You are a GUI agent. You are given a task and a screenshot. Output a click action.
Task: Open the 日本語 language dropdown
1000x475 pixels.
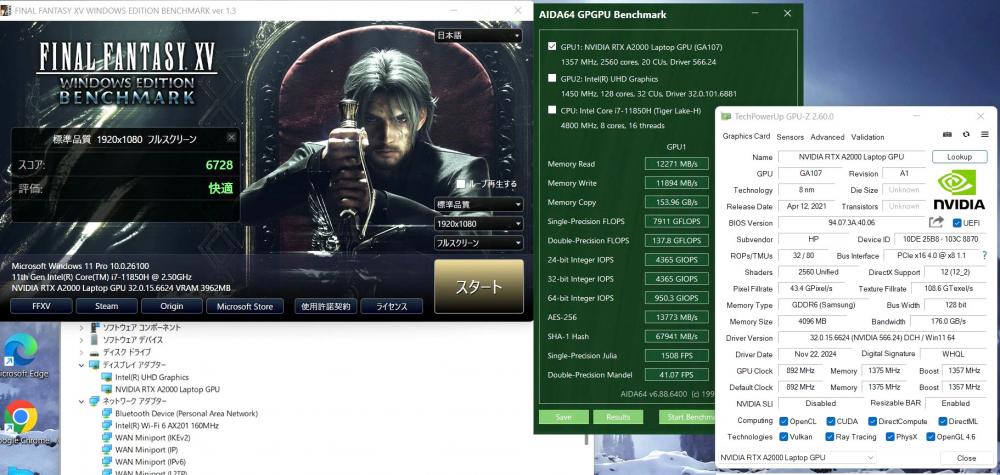pos(478,36)
